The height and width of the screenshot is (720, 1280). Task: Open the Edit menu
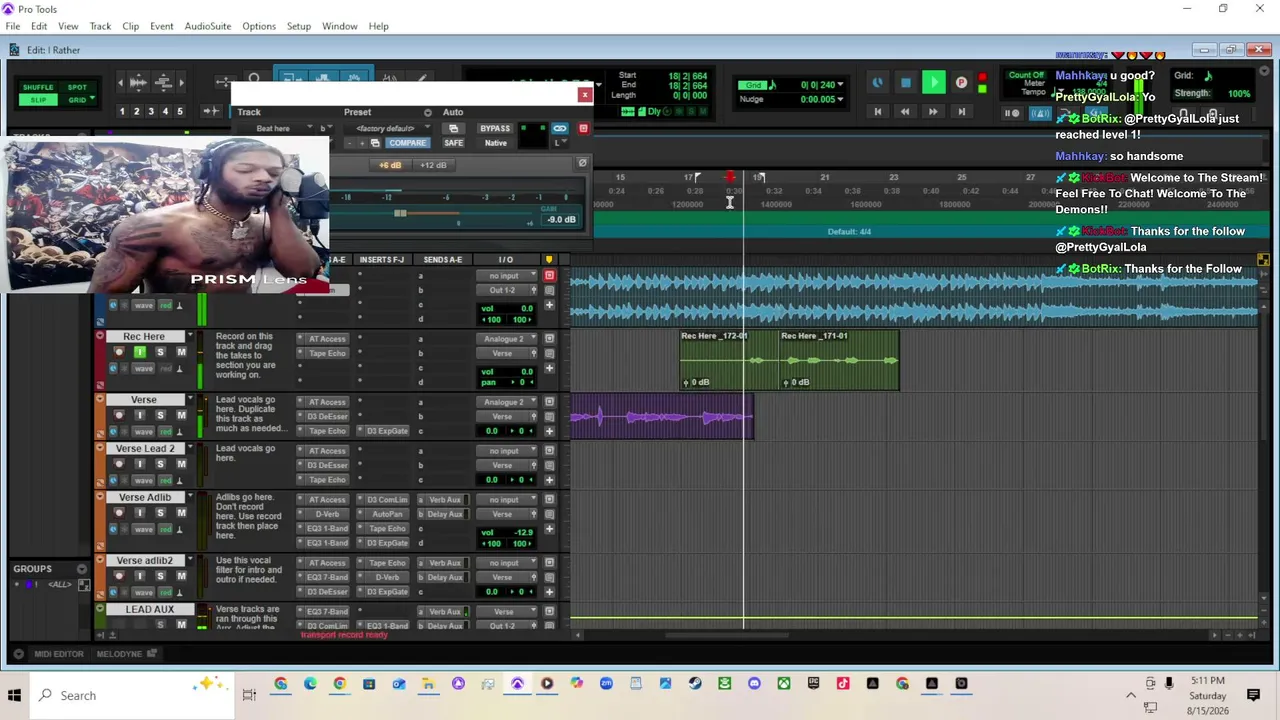[39, 26]
